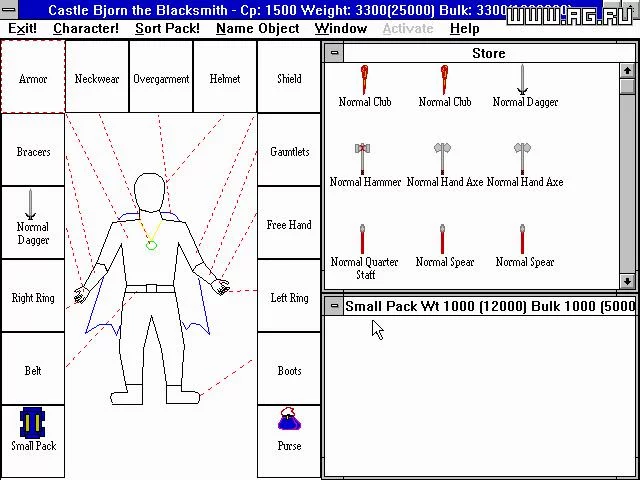Select the Normal Hammer icon in Store
Image resolution: width=640 pixels, height=480 pixels.
[362, 158]
